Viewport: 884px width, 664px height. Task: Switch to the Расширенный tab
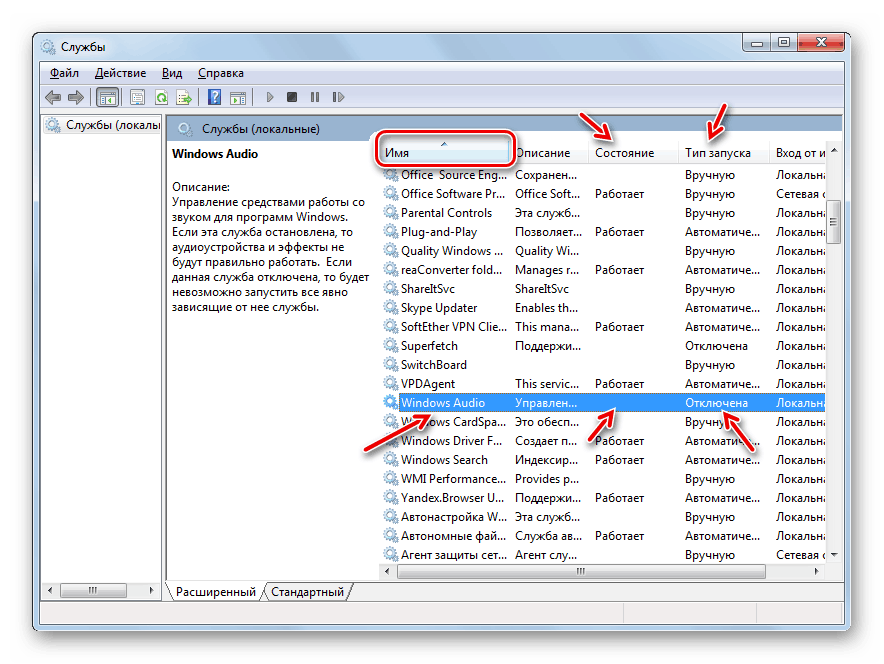[x=215, y=591]
